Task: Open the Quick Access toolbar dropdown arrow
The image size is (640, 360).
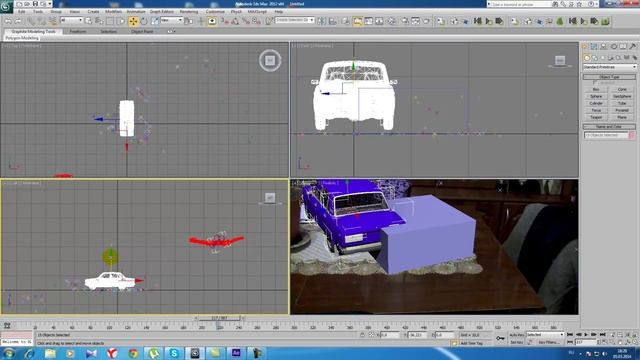Action: [x=50, y=4]
